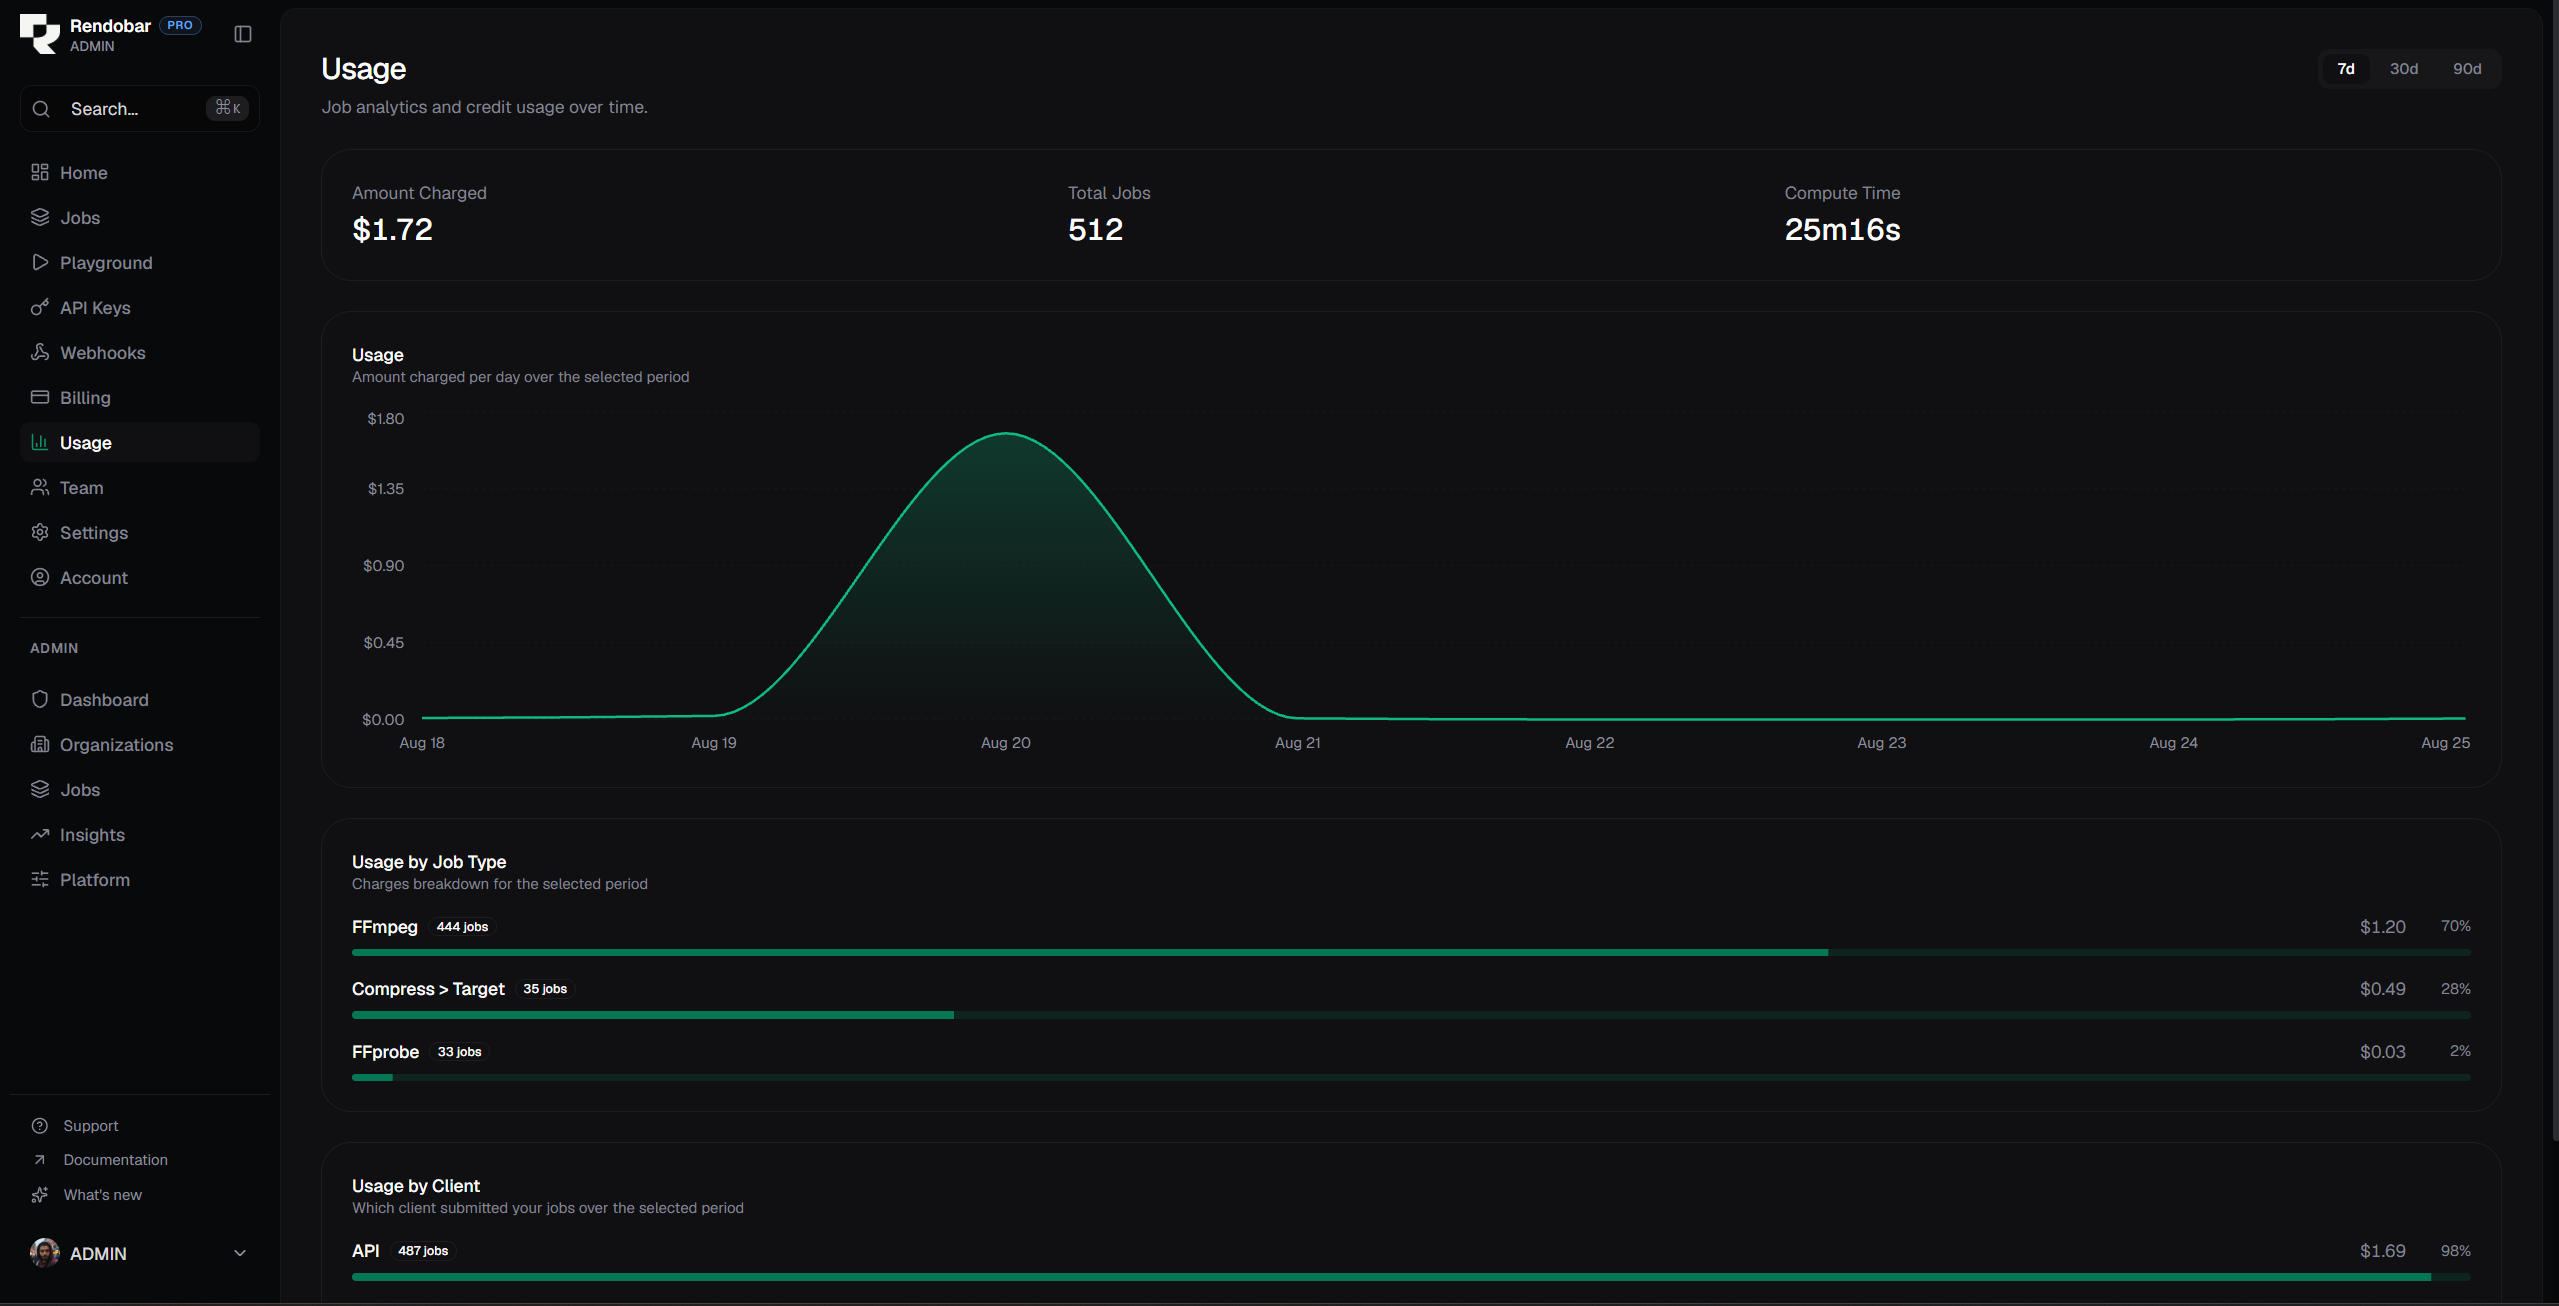Click the FFmpeg usage progress bar
2559x1306 pixels.
(1411, 953)
